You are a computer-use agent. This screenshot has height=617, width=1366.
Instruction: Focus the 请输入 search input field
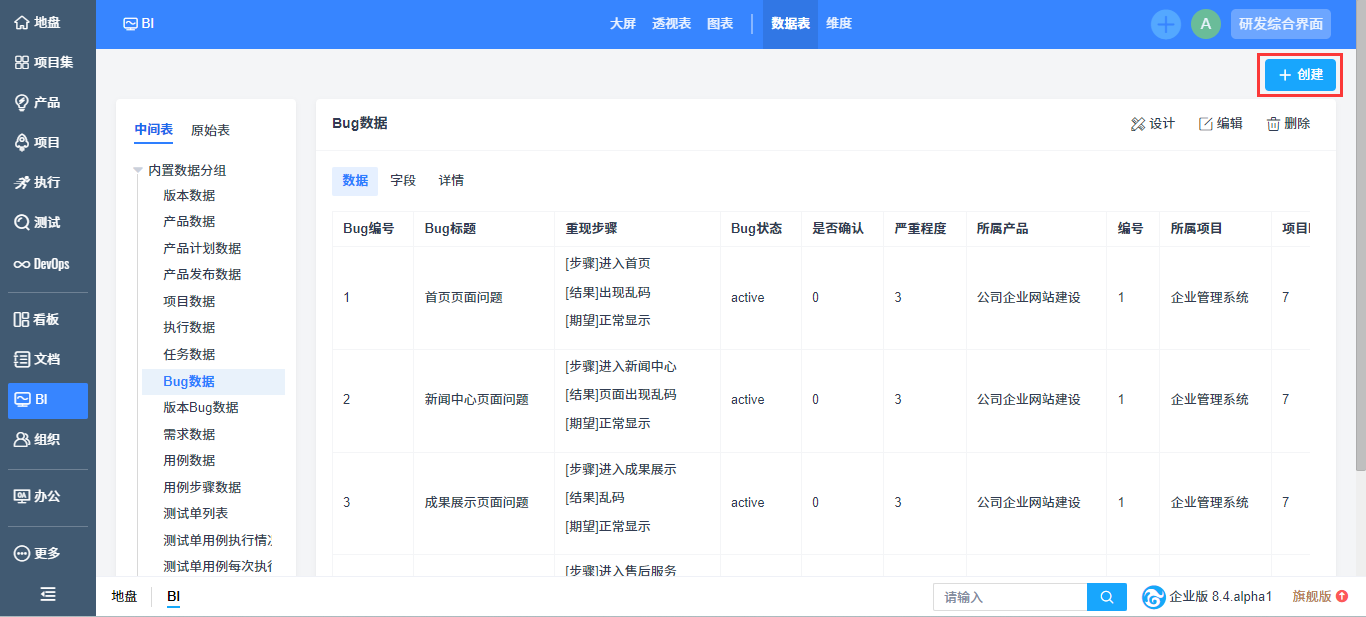coord(1010,597)
